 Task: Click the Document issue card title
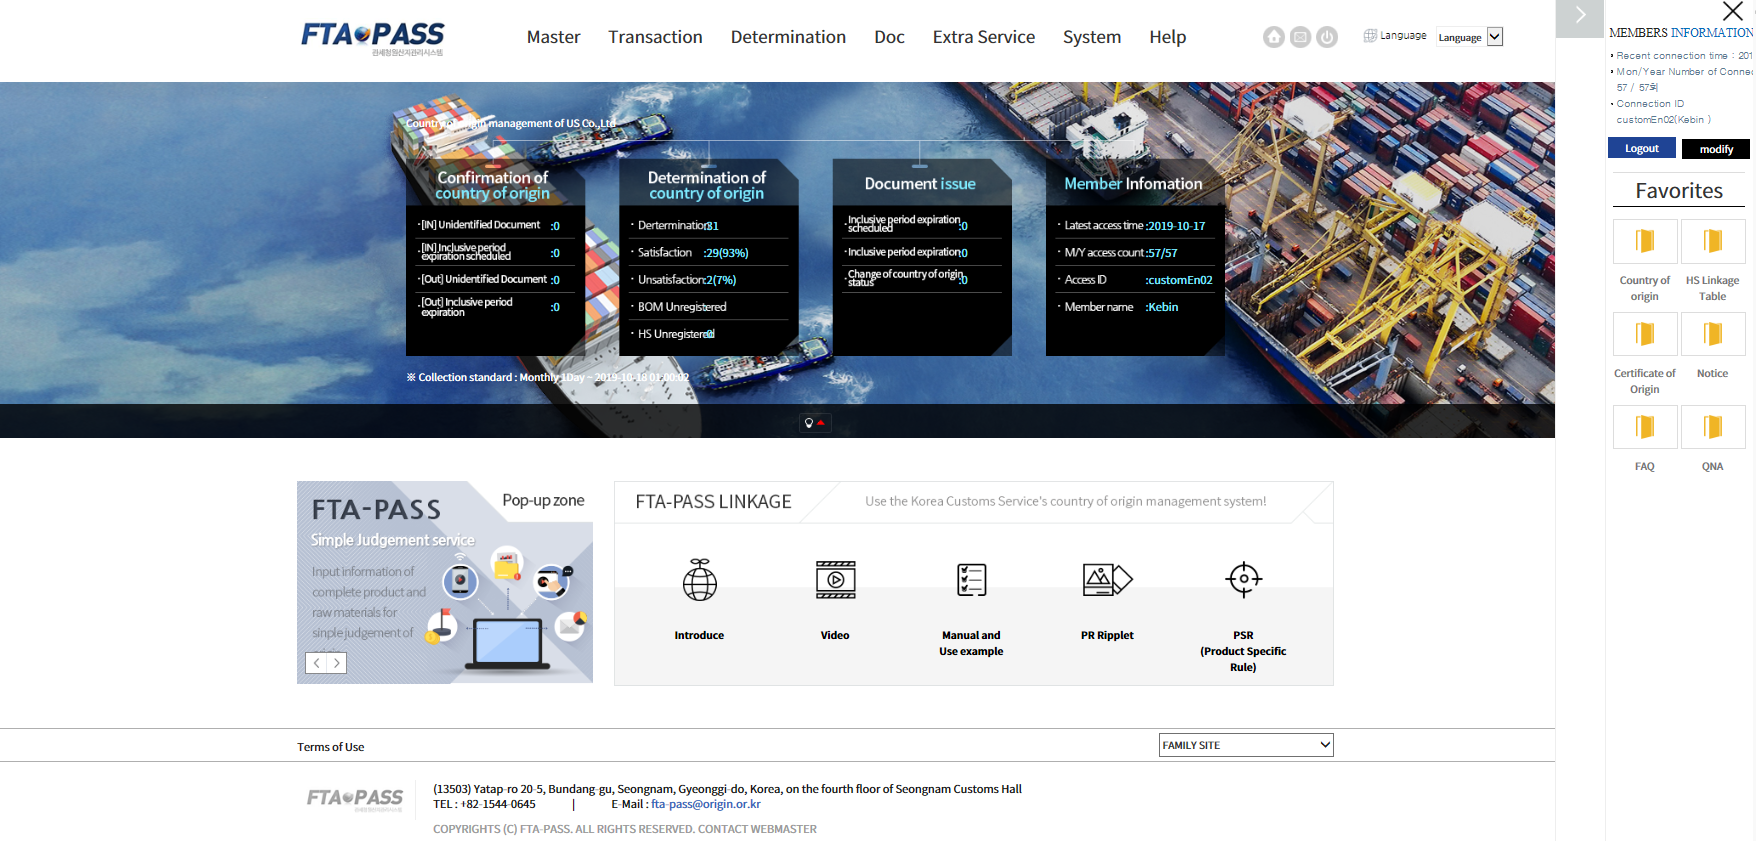(x=920, y=184)
